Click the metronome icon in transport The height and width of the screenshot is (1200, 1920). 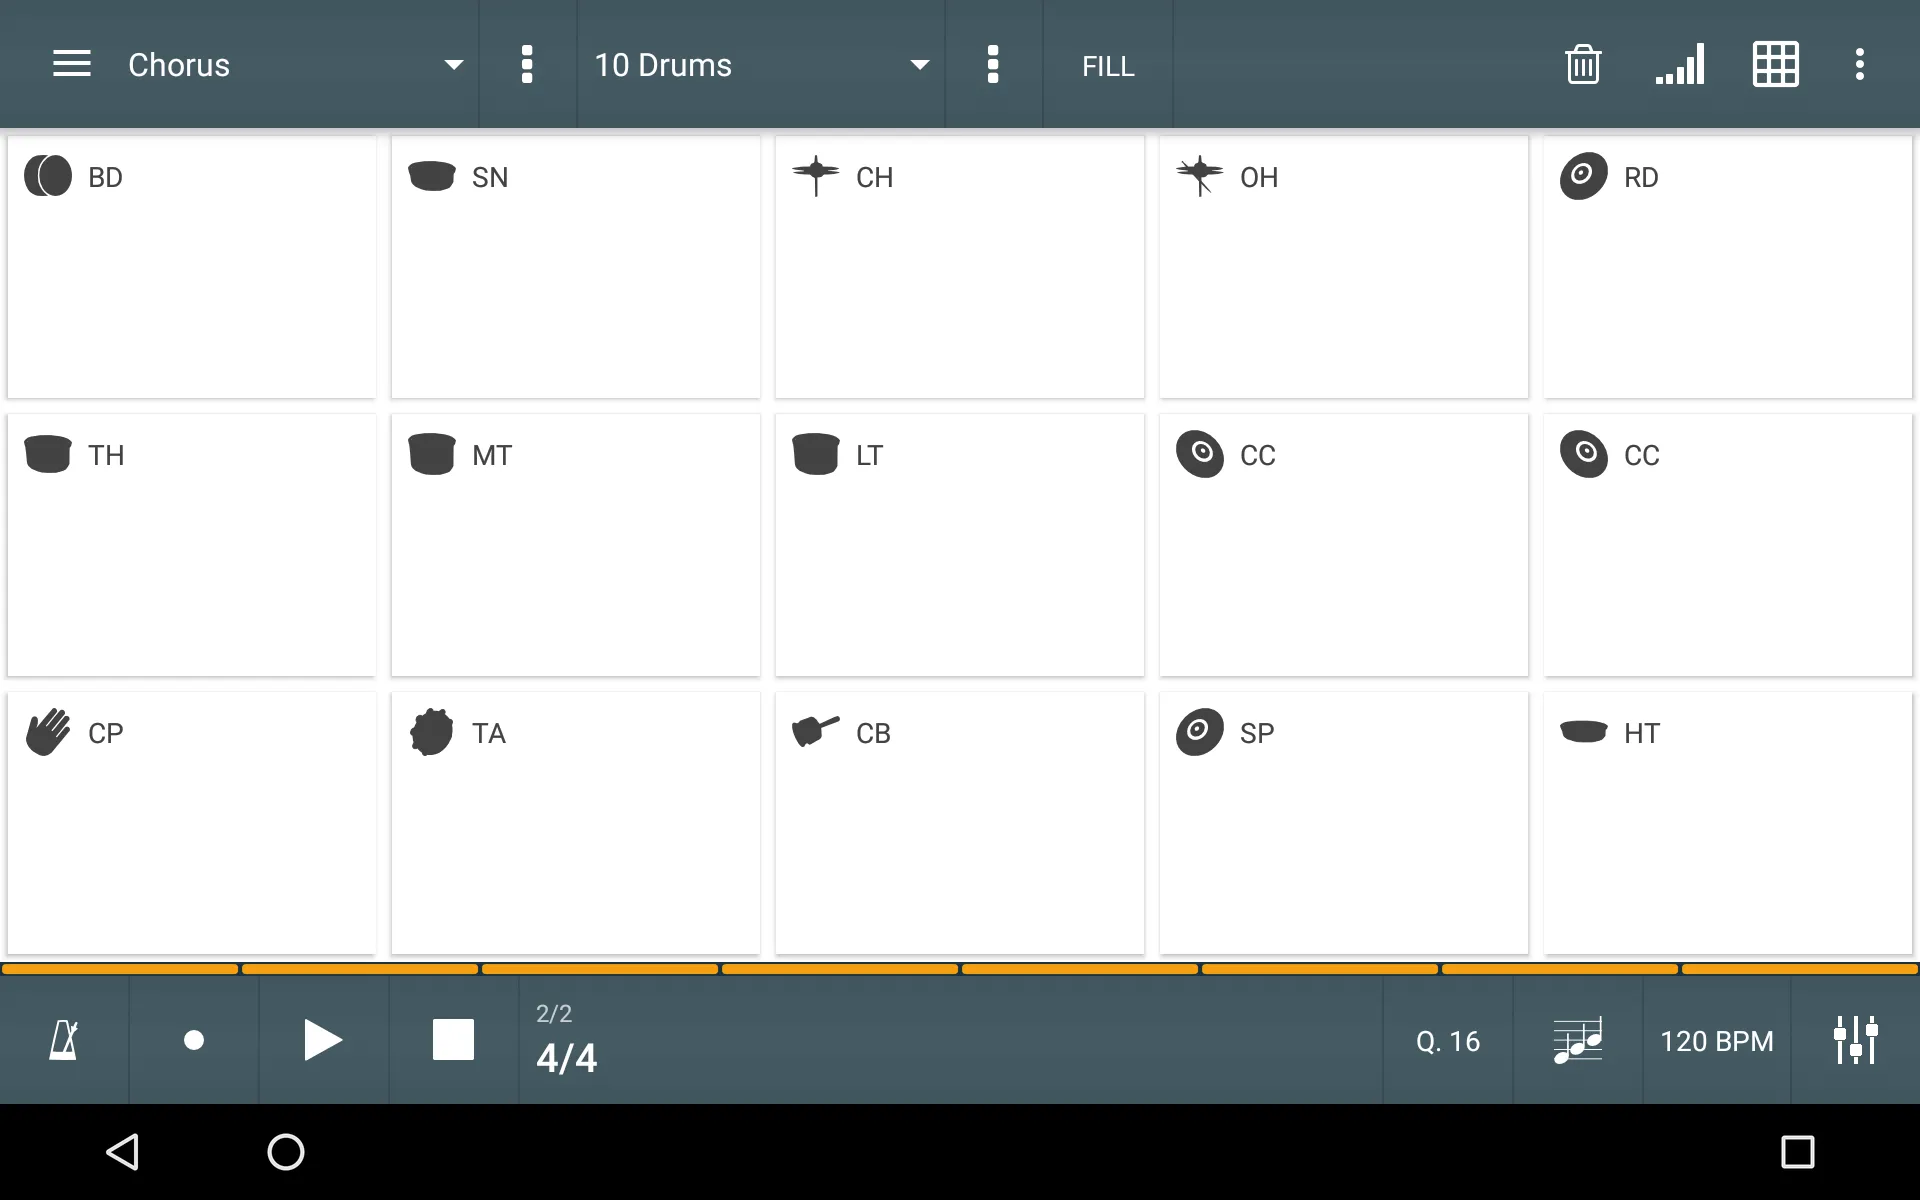64,1040
